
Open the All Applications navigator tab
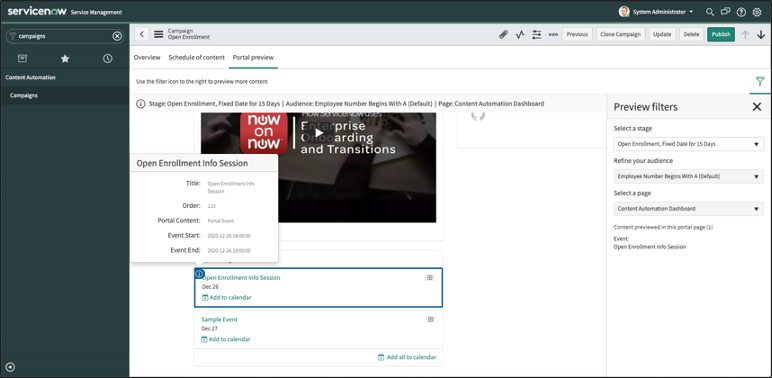point(22,59)
